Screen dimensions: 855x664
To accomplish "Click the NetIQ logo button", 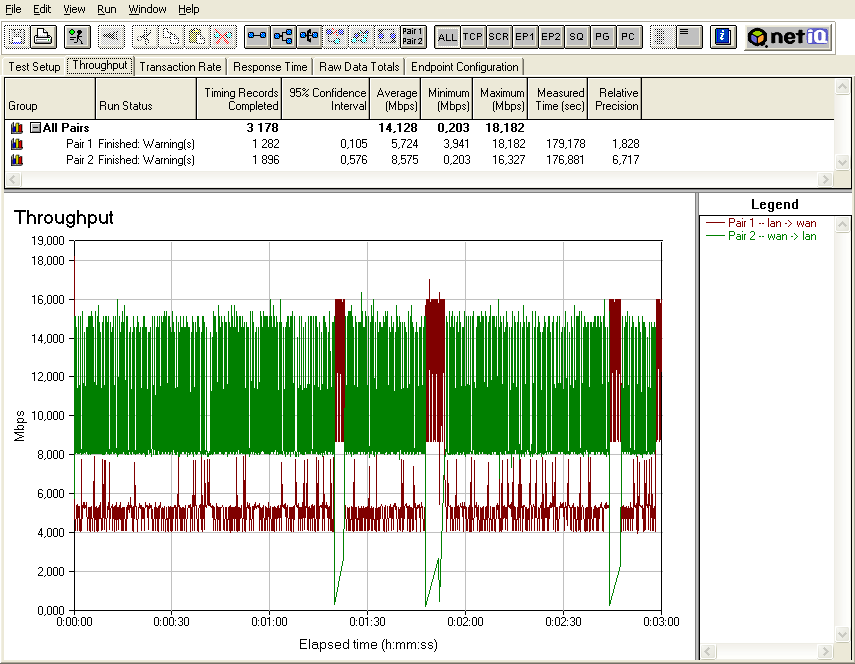I will click(787, 37).
